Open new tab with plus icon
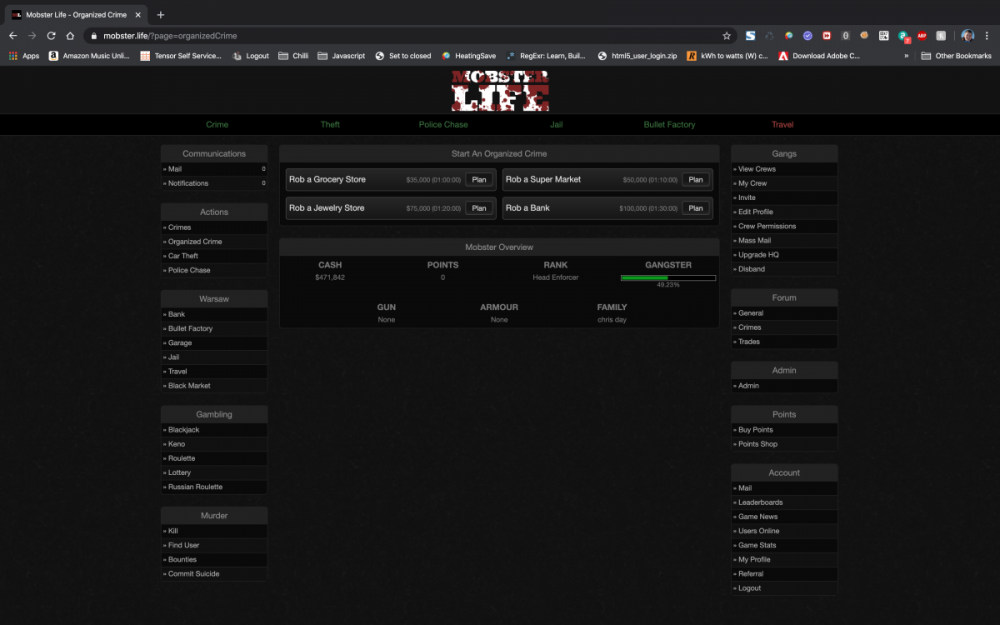The width and height of the screenshot is (1000, 625). click(x=161, y=14)
